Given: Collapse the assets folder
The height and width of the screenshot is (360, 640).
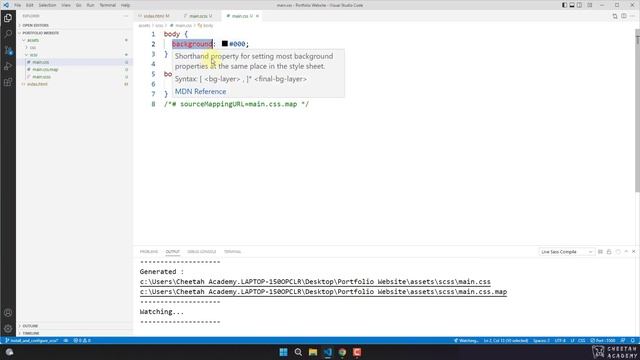Looking at the screenshot, I should [x=74, y=40].
